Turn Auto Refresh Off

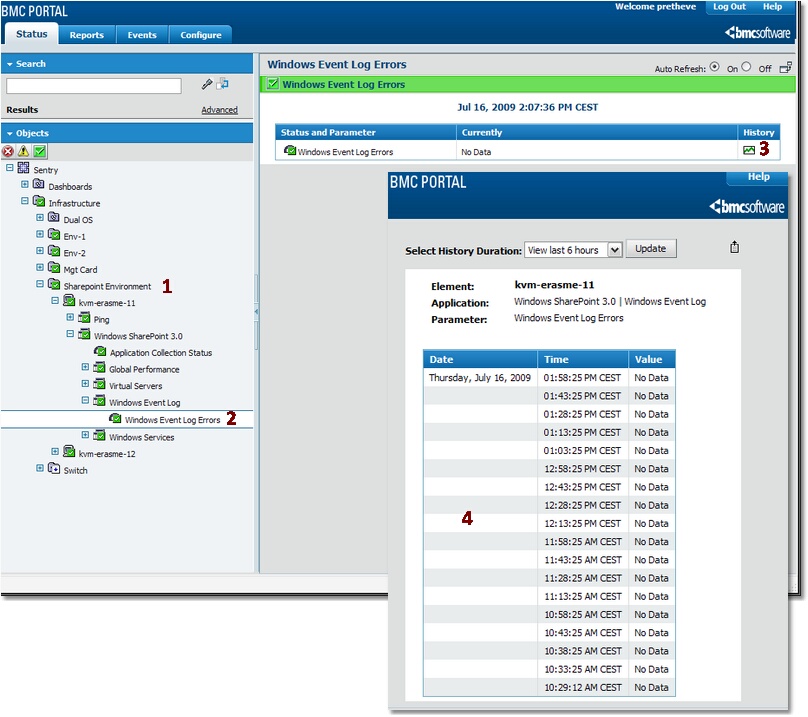746,66
